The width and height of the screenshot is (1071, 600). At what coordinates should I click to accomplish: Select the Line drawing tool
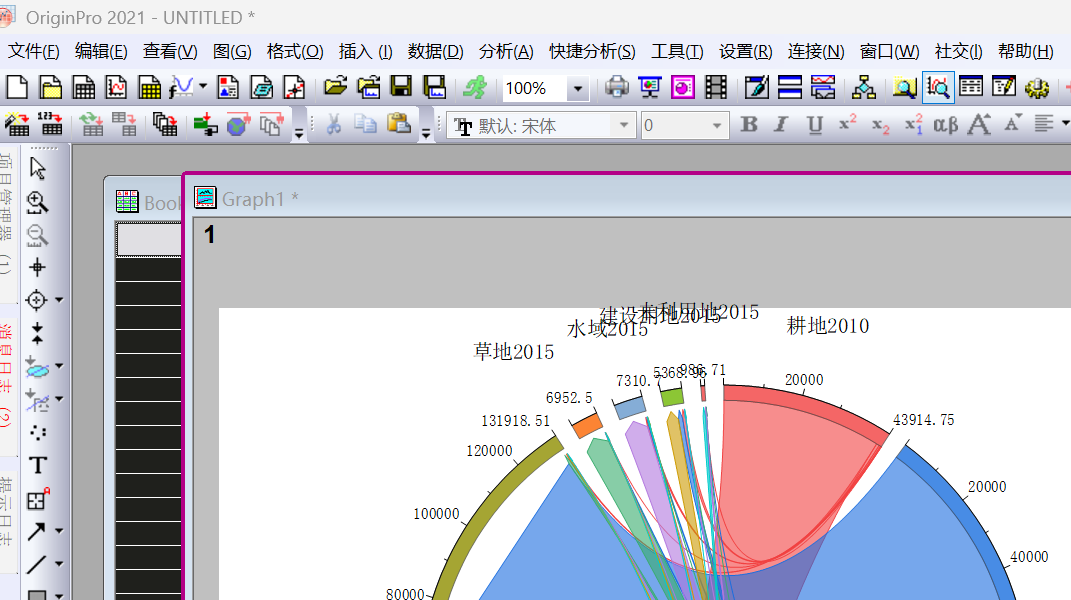point(36,564)
